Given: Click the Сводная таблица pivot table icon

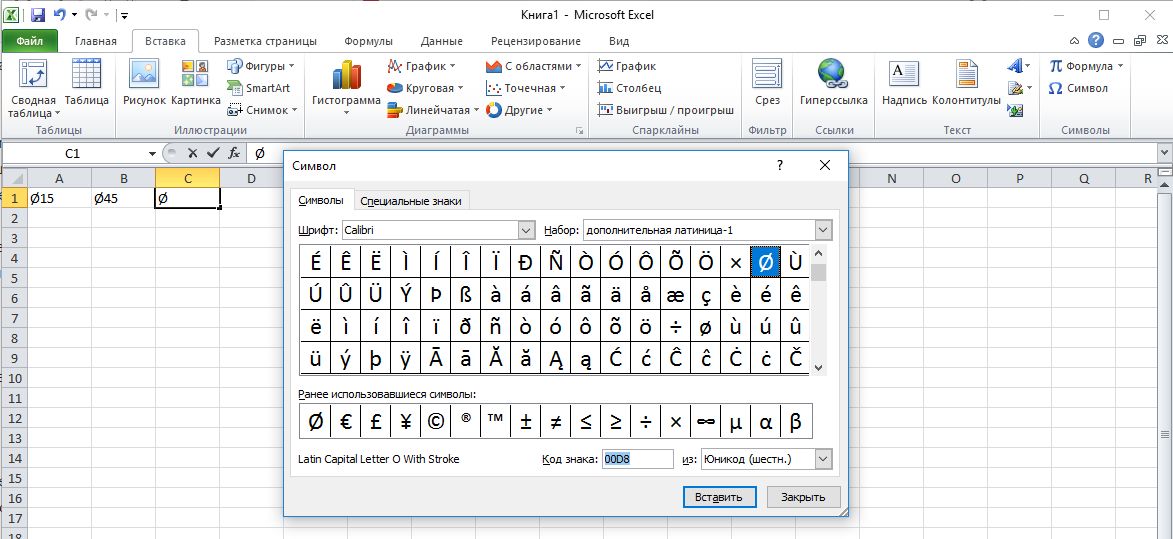Looking at the screenshot, I should (x=33, y=76).
